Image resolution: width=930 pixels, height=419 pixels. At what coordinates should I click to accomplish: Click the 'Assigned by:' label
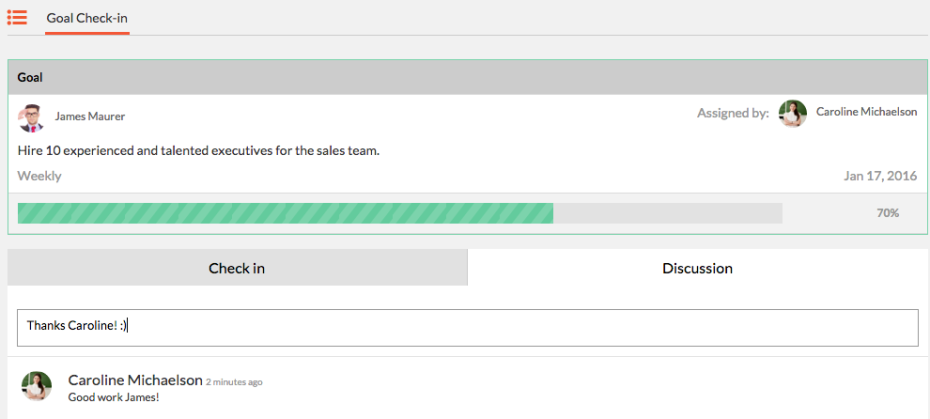[733, 113]
